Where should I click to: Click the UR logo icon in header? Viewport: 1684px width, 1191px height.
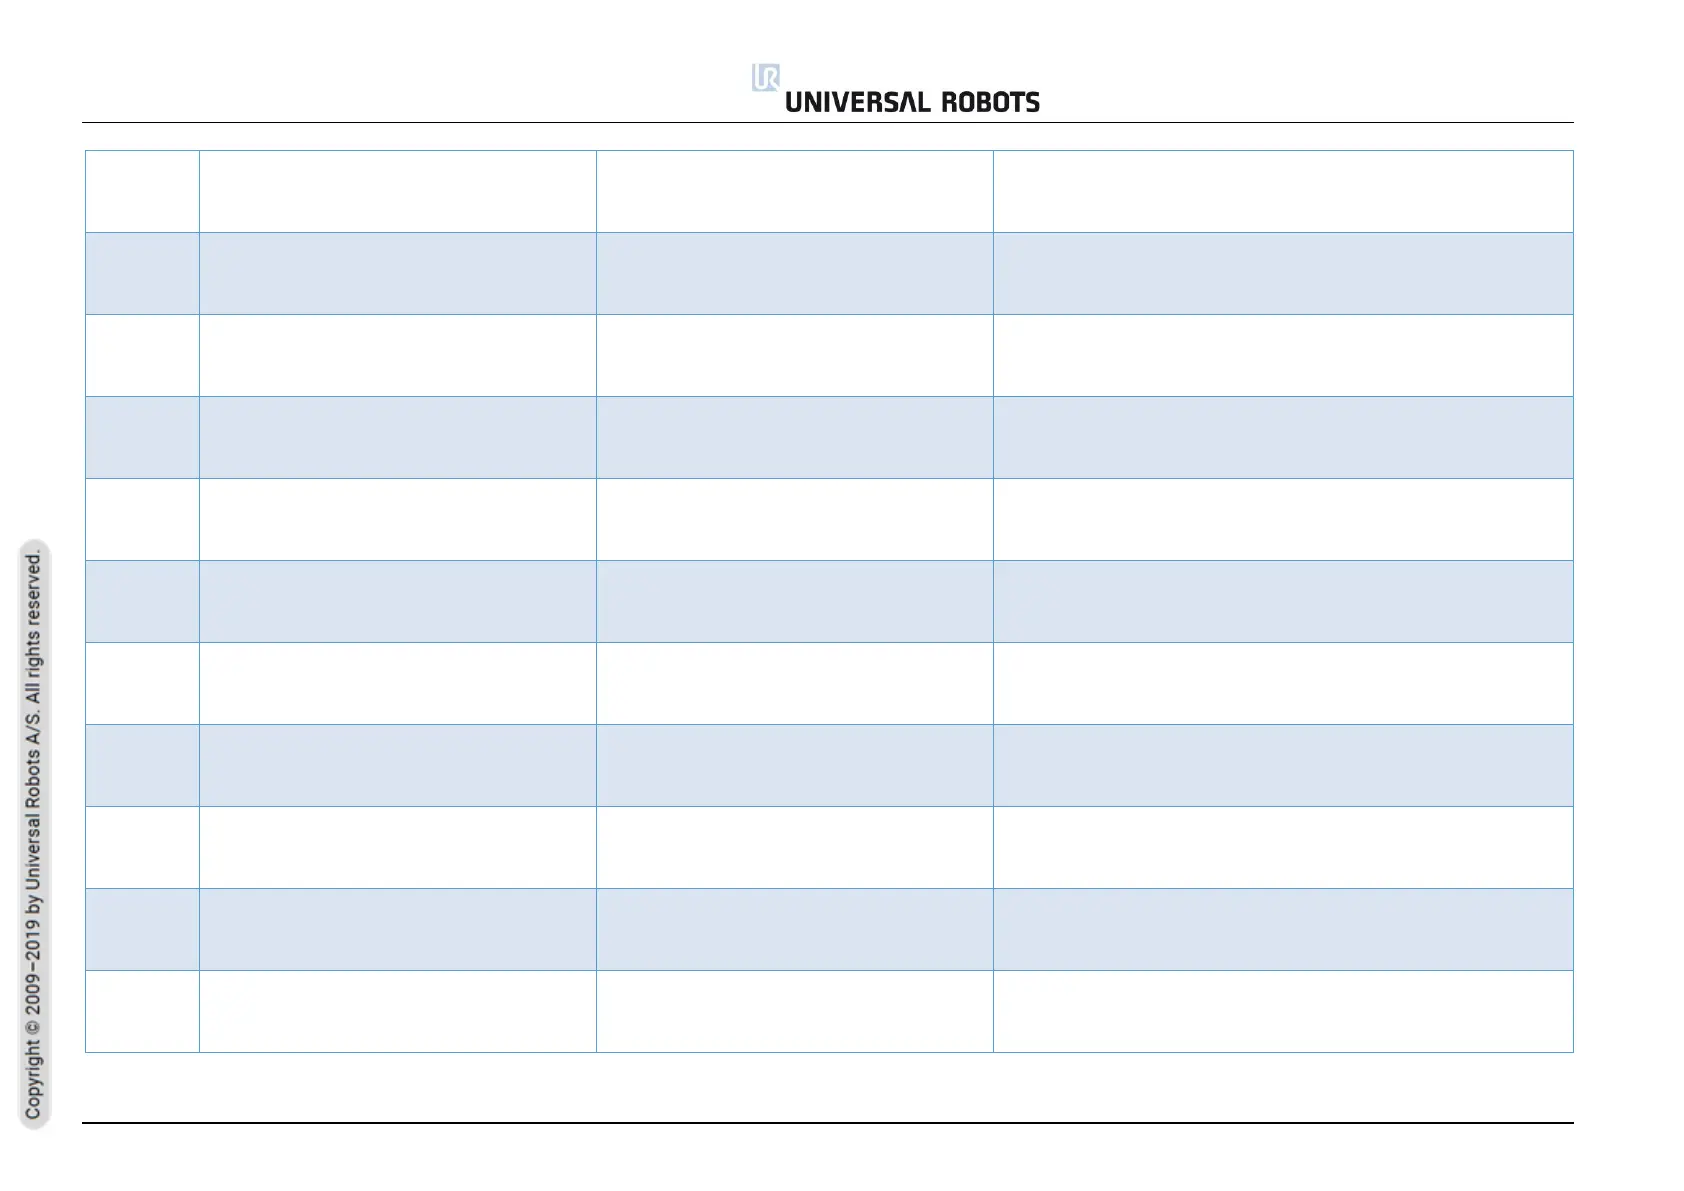[766, 78]
